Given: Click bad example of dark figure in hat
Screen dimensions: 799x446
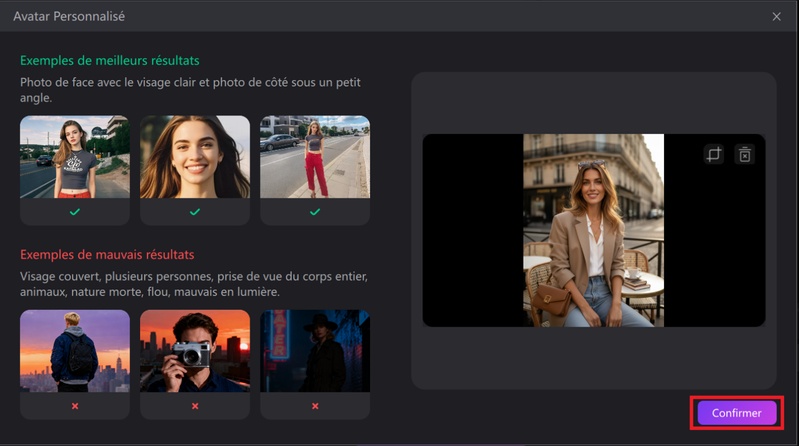Looking at the screenshot, I should pos(315,351).
